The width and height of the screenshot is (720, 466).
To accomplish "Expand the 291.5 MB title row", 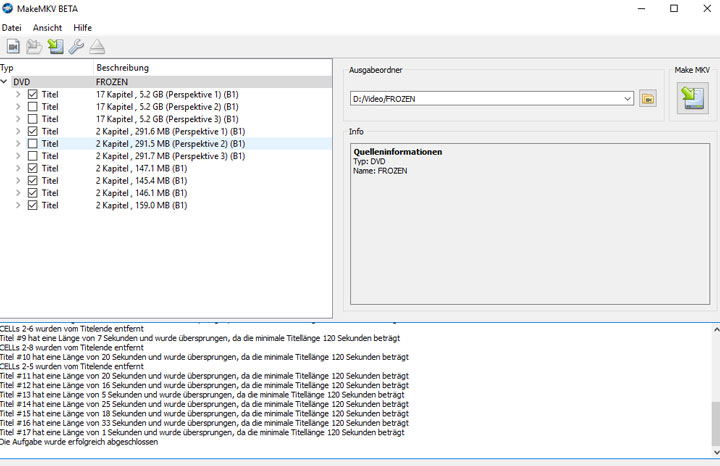I will click(x=18, y=144).
